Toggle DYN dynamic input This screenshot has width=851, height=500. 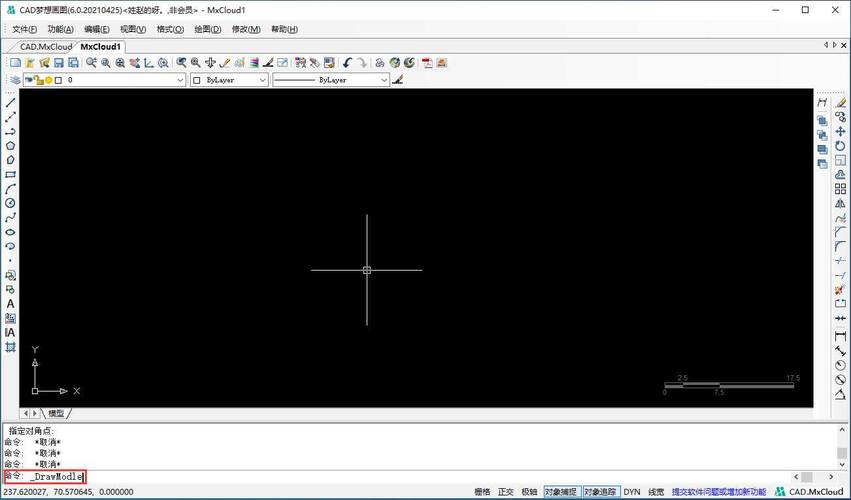point(632,492)
